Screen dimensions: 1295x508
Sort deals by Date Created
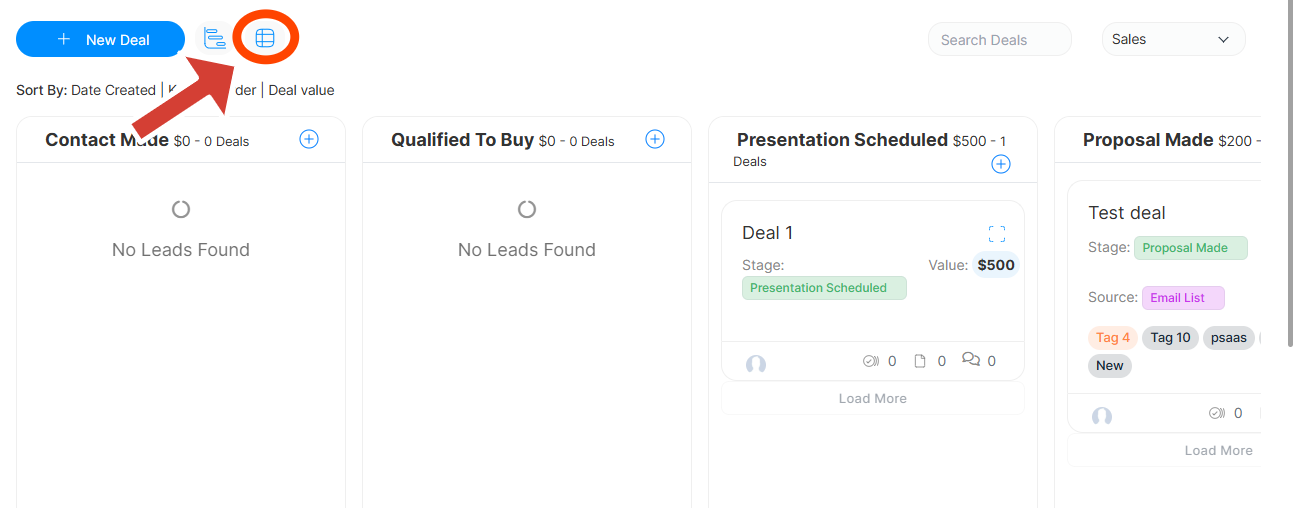113,90
